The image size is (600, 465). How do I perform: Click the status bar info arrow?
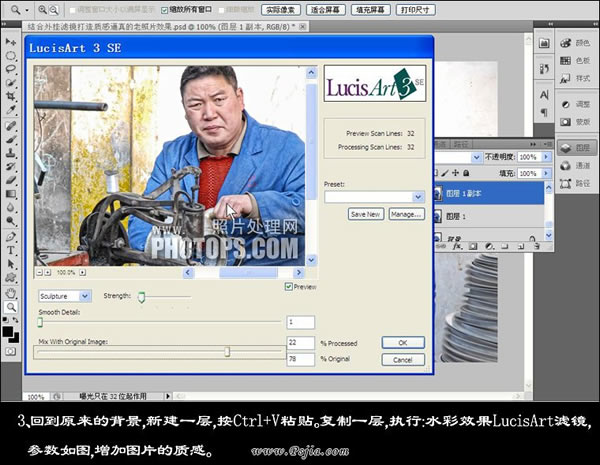(x=168, y=396)
